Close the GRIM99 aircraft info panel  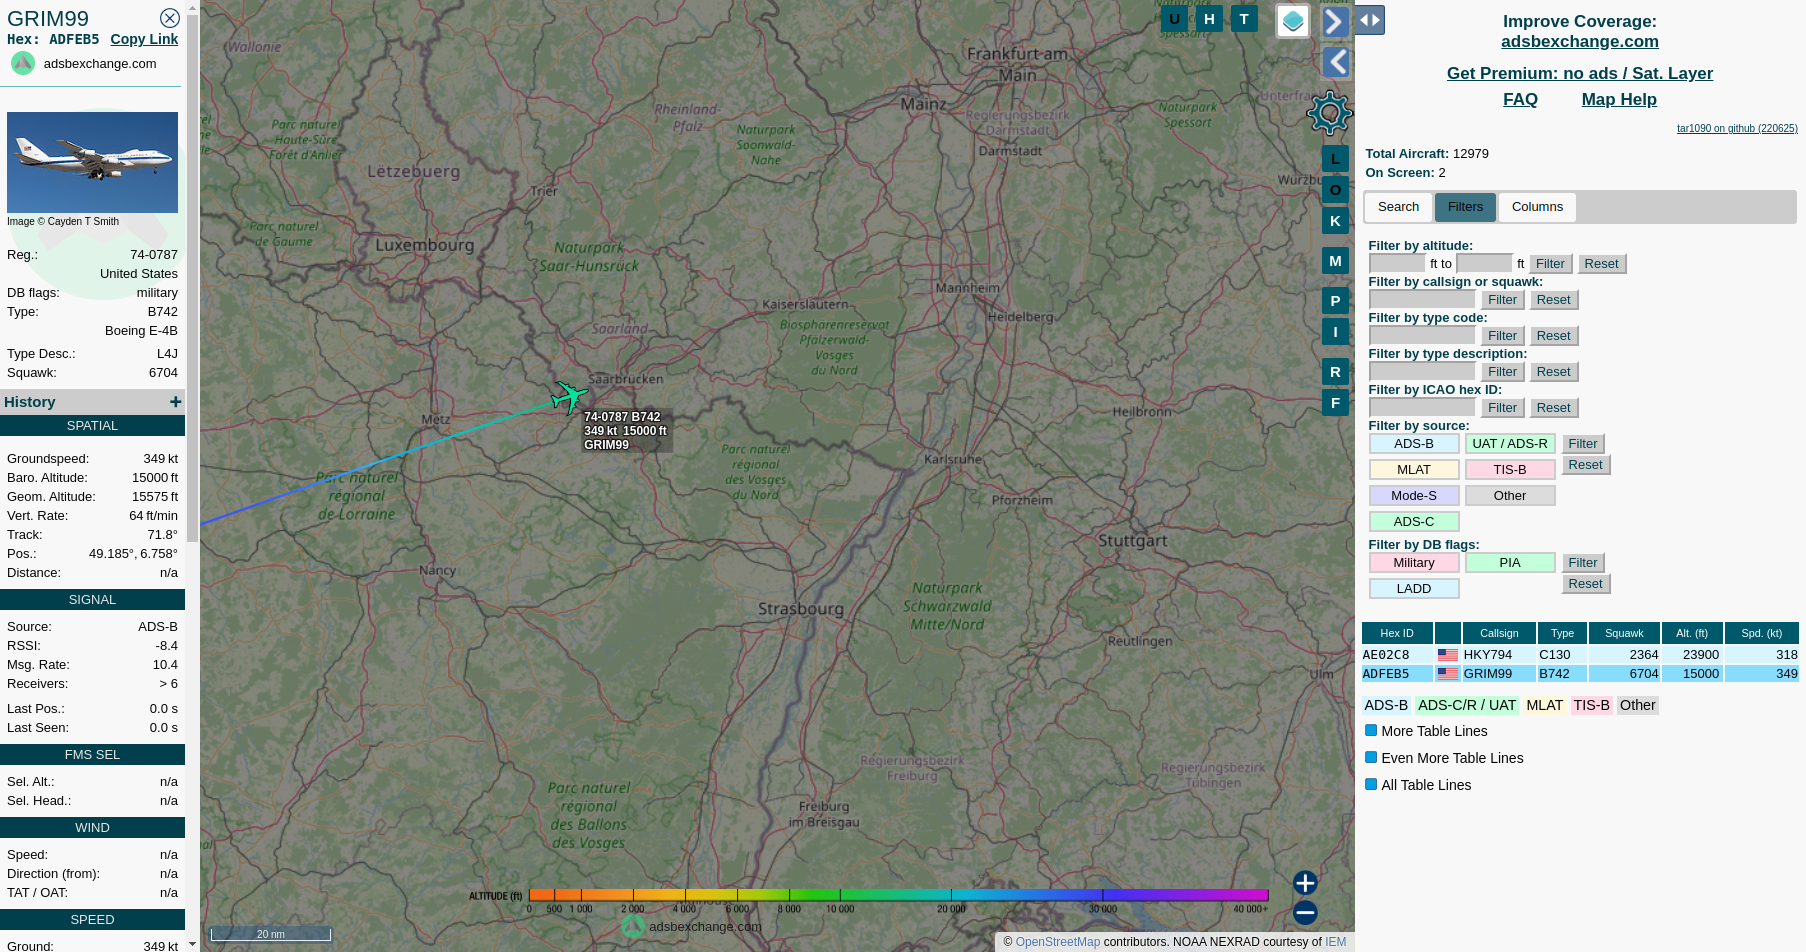coord(170,18)
